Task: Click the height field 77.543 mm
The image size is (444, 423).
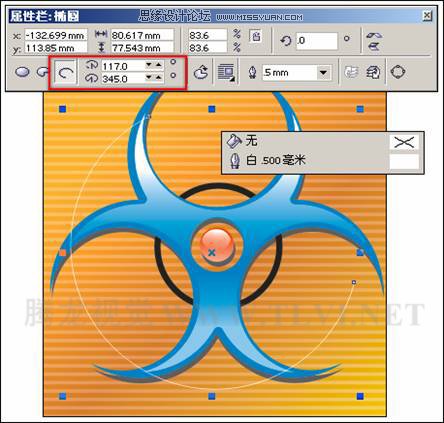Action: [142, 48]
